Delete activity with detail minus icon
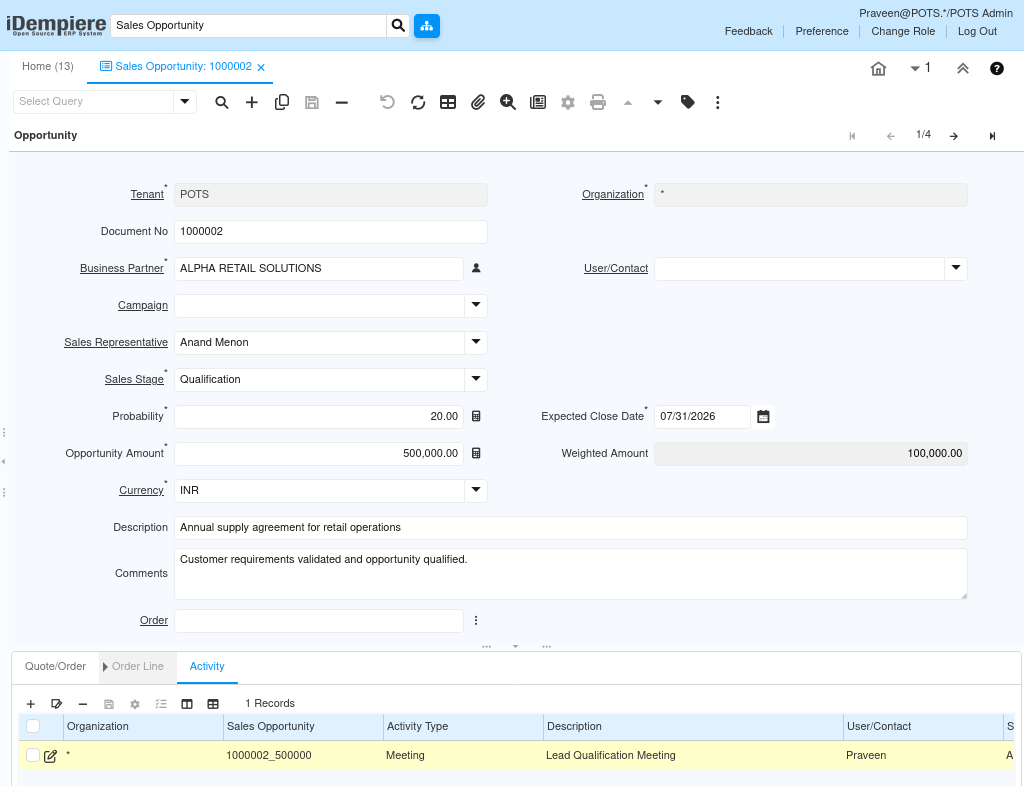Image resolution: width=1024 pixels, height=786 pixels. 83,704
